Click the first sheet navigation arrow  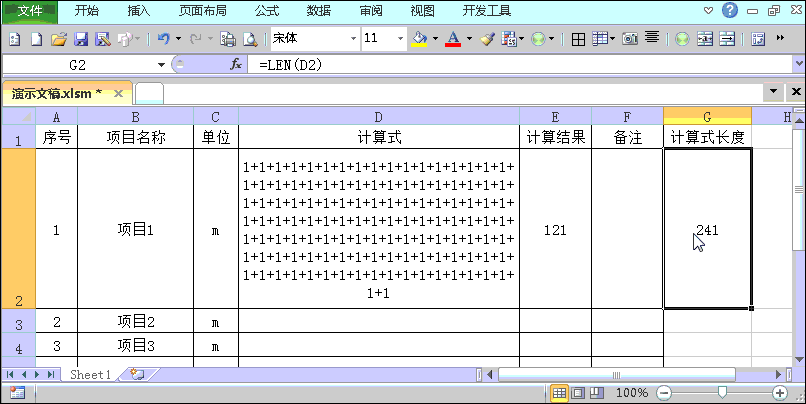click(x=11, y=374)
